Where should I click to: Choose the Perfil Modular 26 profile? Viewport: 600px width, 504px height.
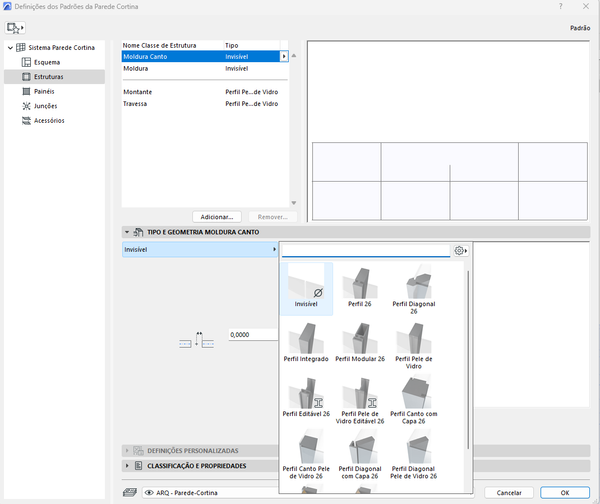click(360, 343)
